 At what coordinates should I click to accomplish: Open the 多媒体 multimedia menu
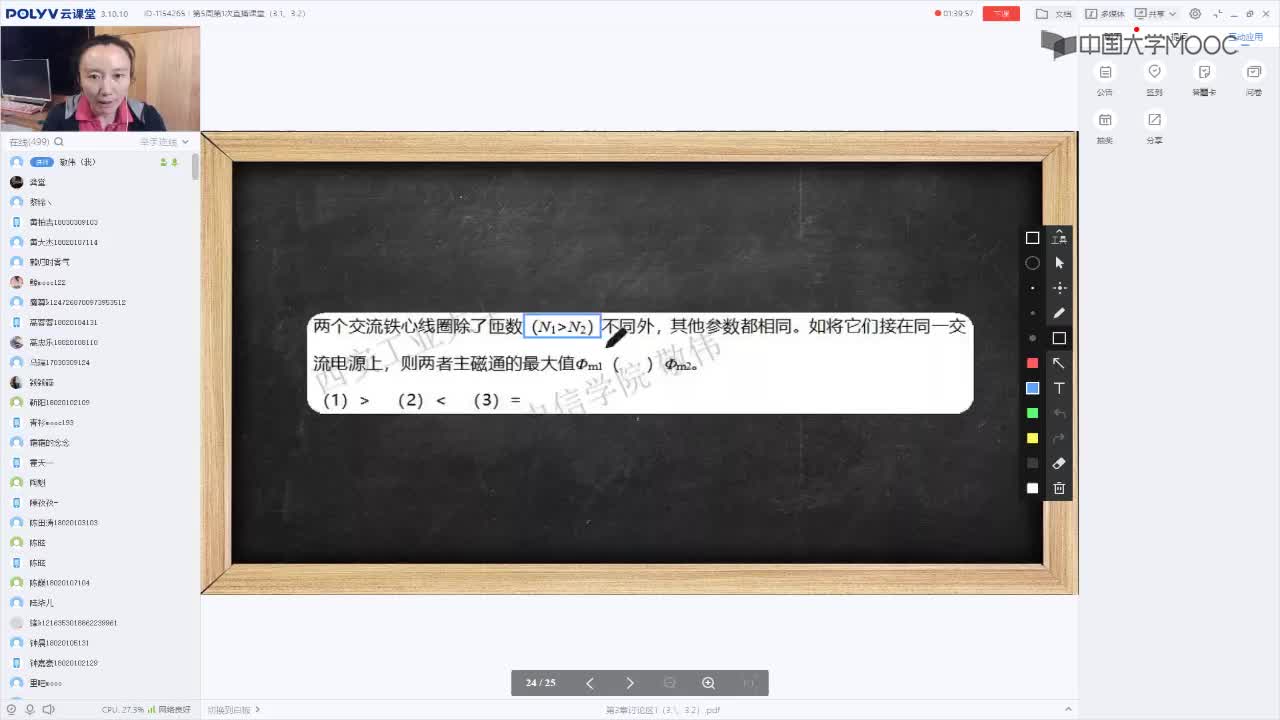[1105, 14]
